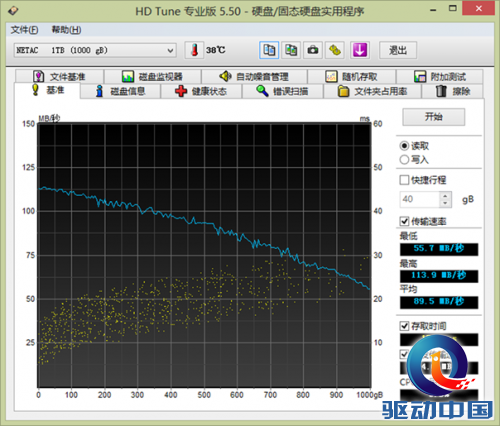Click the camera save screenshot icon
The width and height of the screenshot is (500, 426).
pyautogui.click(x=313, y=50)
